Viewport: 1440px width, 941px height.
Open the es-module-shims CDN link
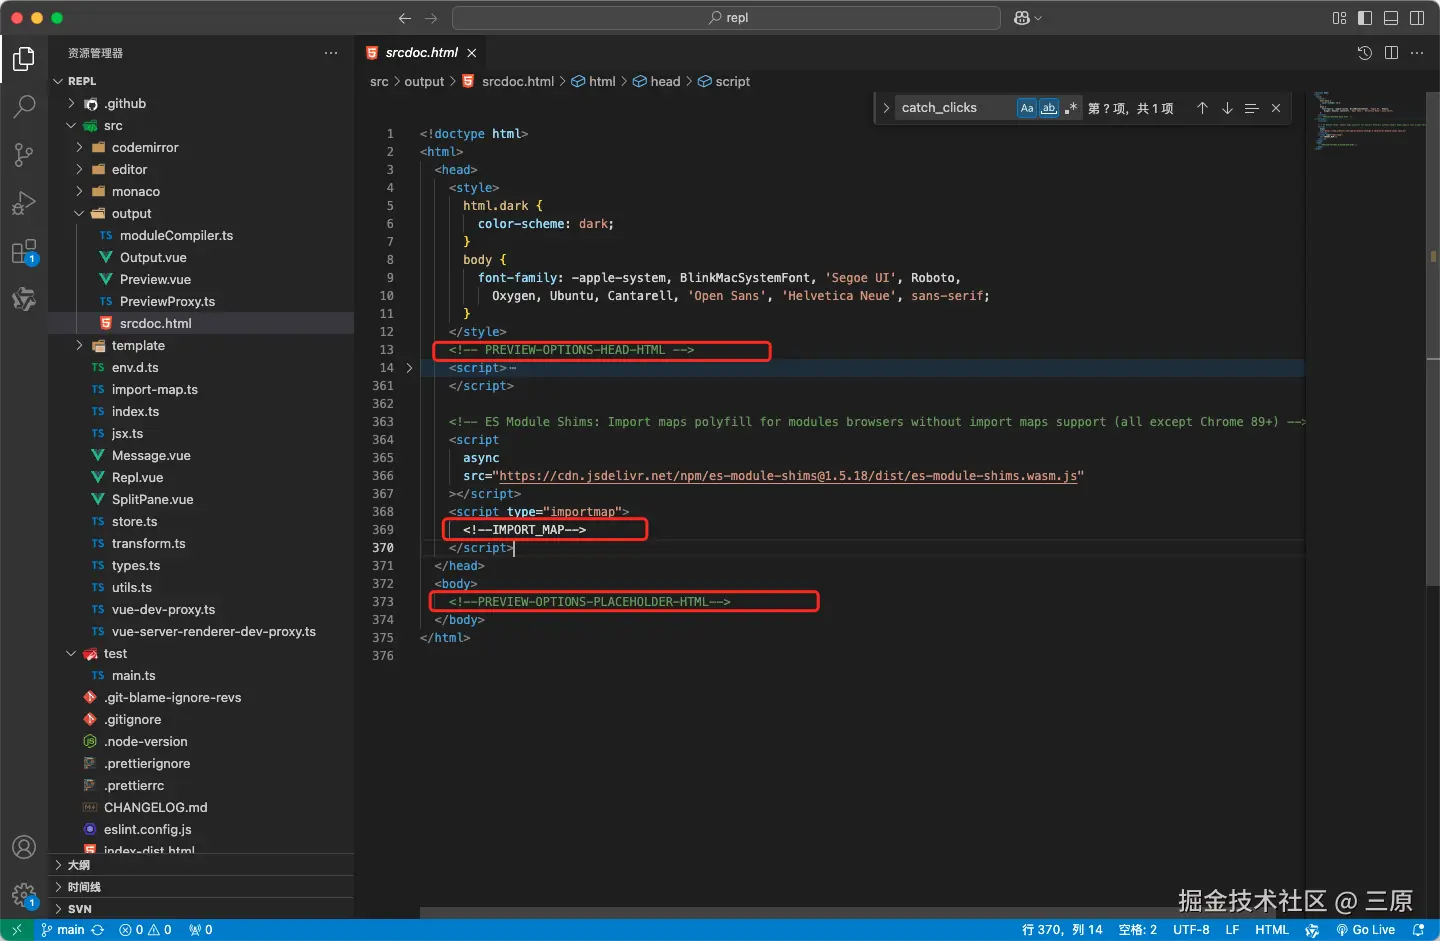tap(788, 476)
